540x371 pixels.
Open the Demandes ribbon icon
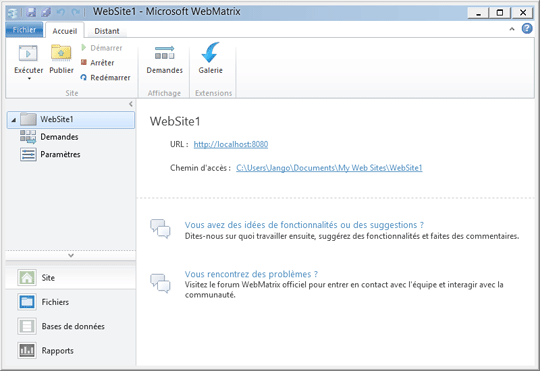pyautogui.click(x=165, y=53)
